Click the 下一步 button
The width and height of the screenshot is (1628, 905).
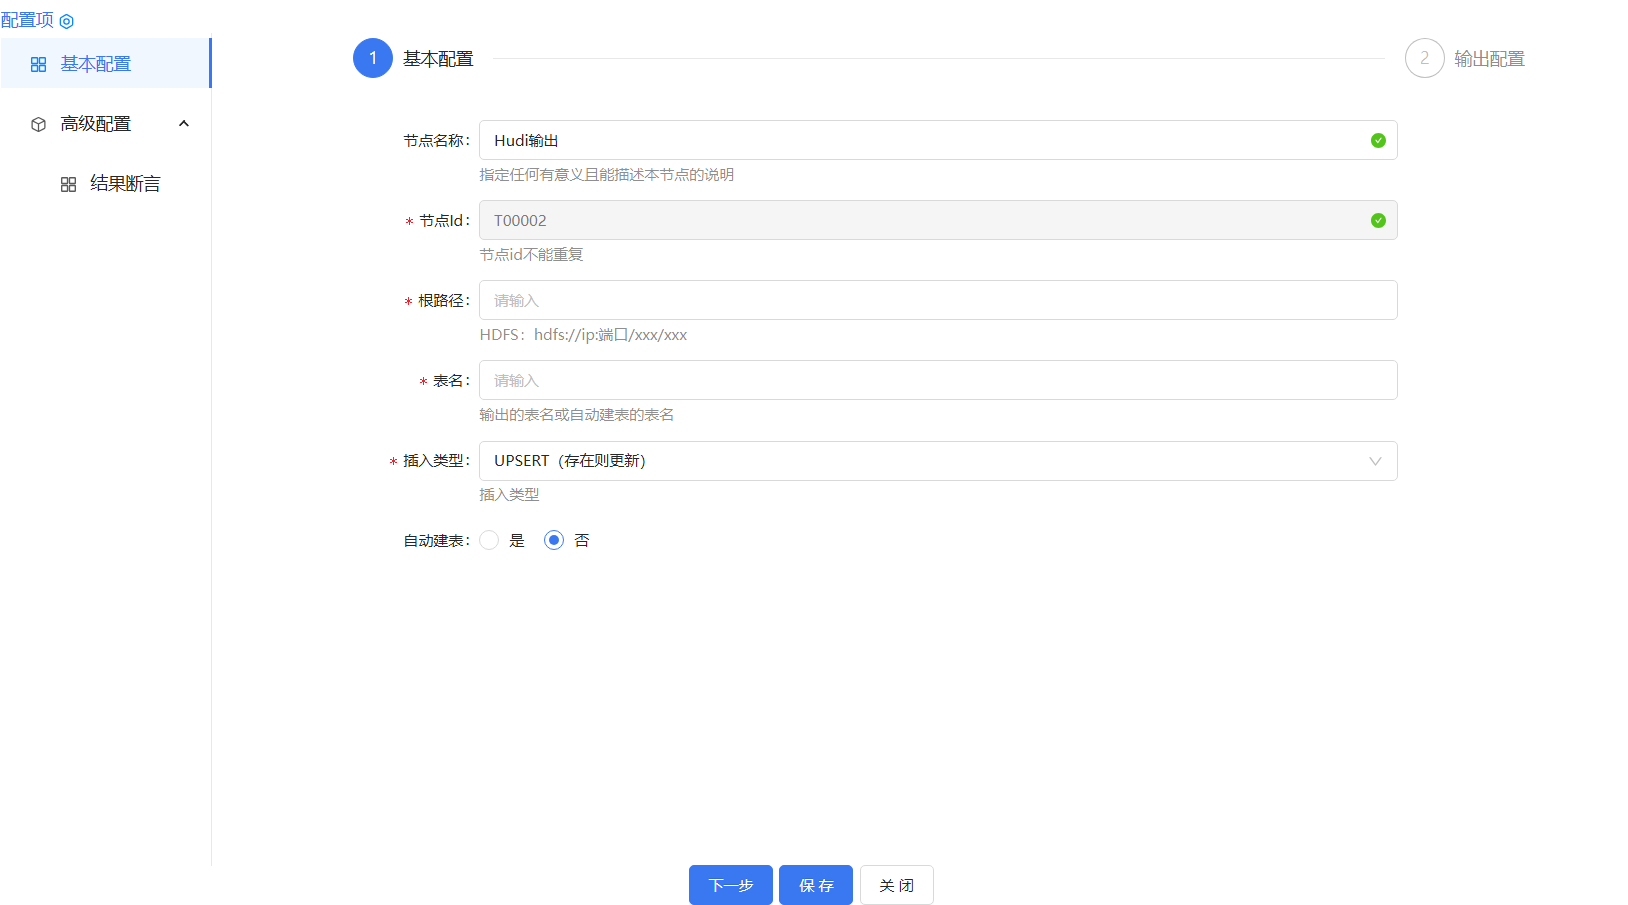click(730, 885)
